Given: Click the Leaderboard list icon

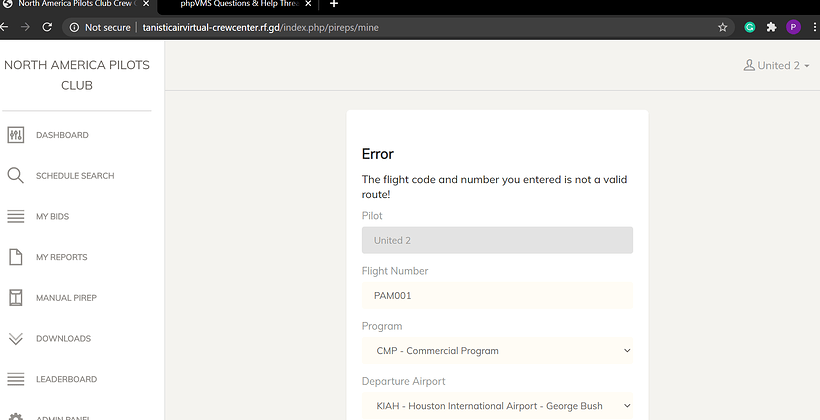Looking at the screenshot, I should click(15, 379).
